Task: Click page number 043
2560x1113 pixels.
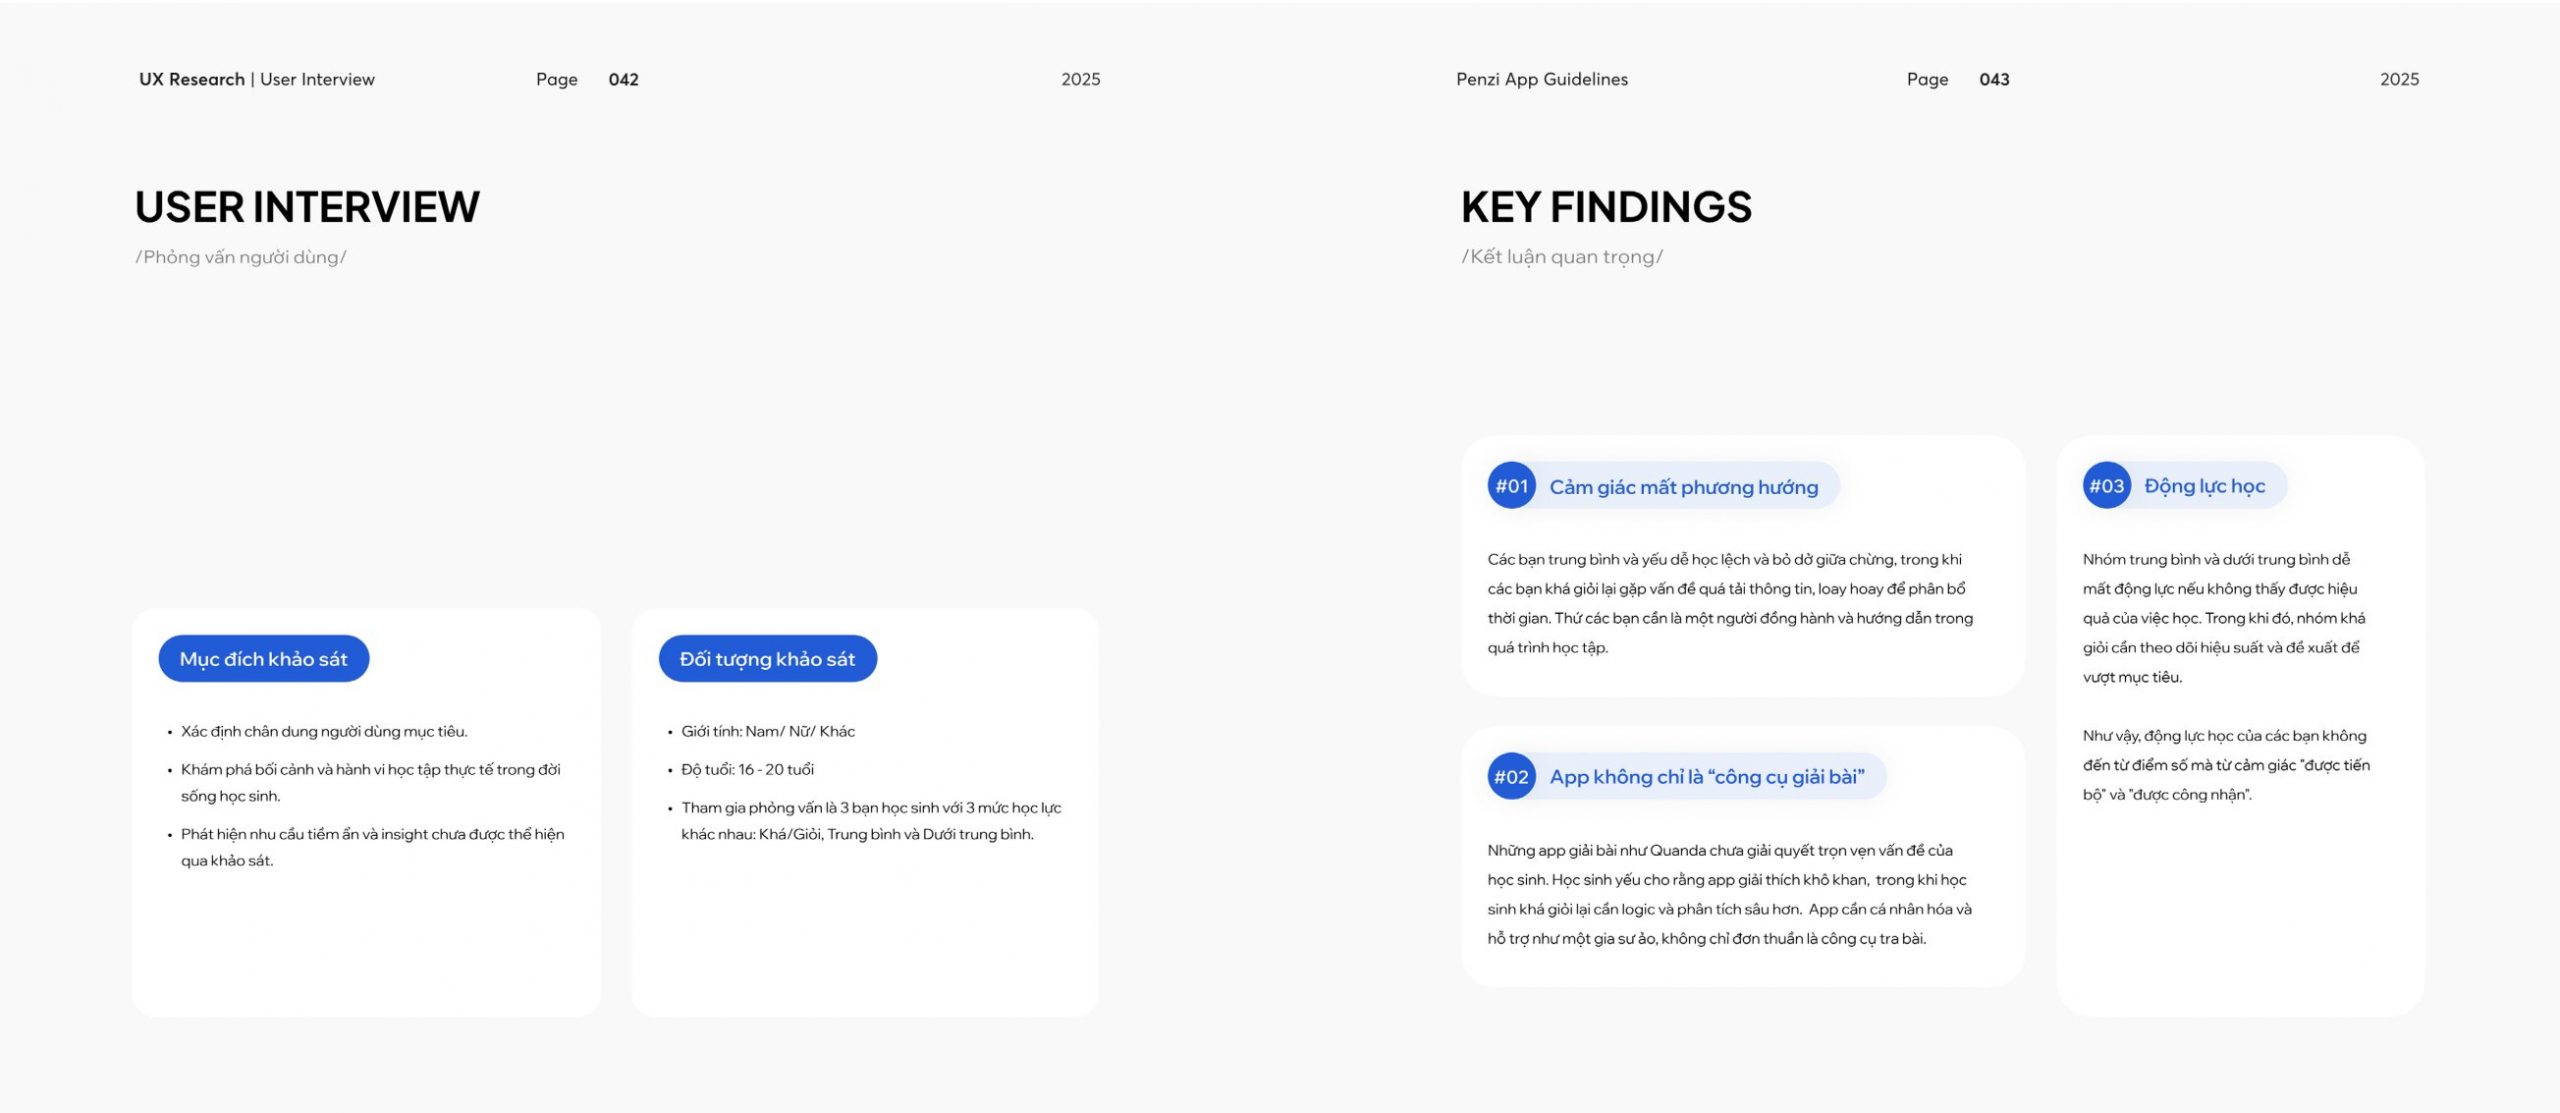Action: click(x=1994, y=79)
